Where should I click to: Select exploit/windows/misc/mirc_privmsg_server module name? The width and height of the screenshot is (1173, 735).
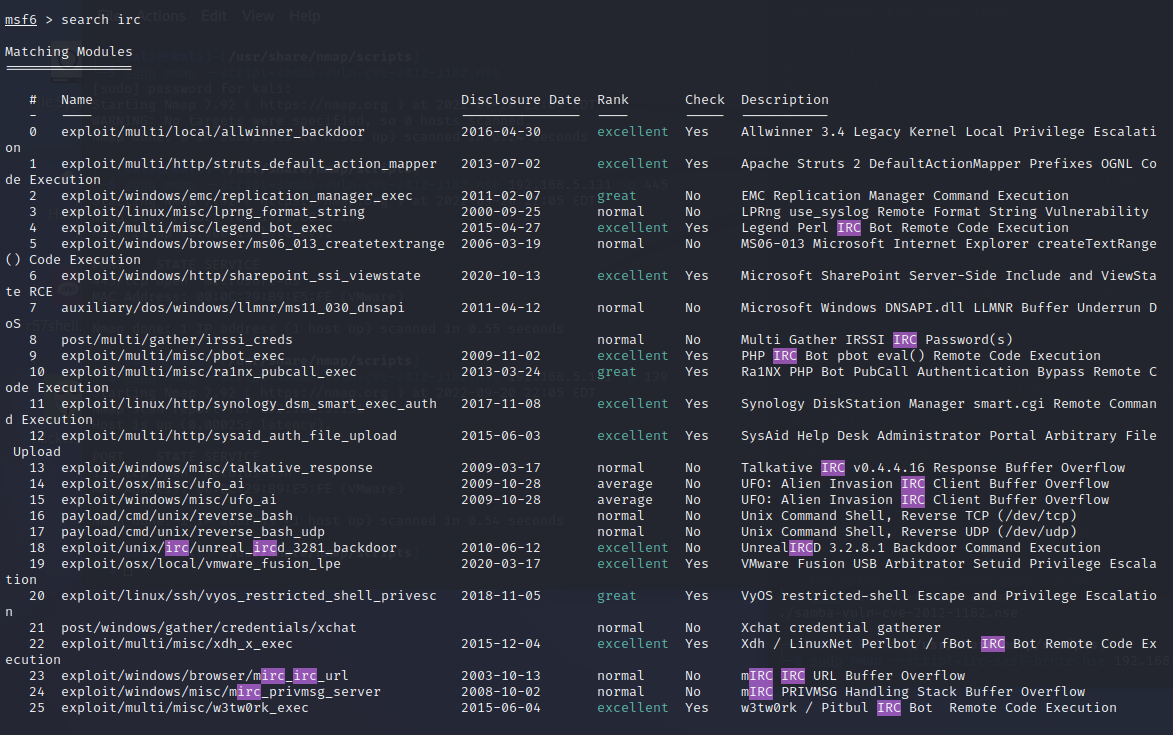point(221,692)
